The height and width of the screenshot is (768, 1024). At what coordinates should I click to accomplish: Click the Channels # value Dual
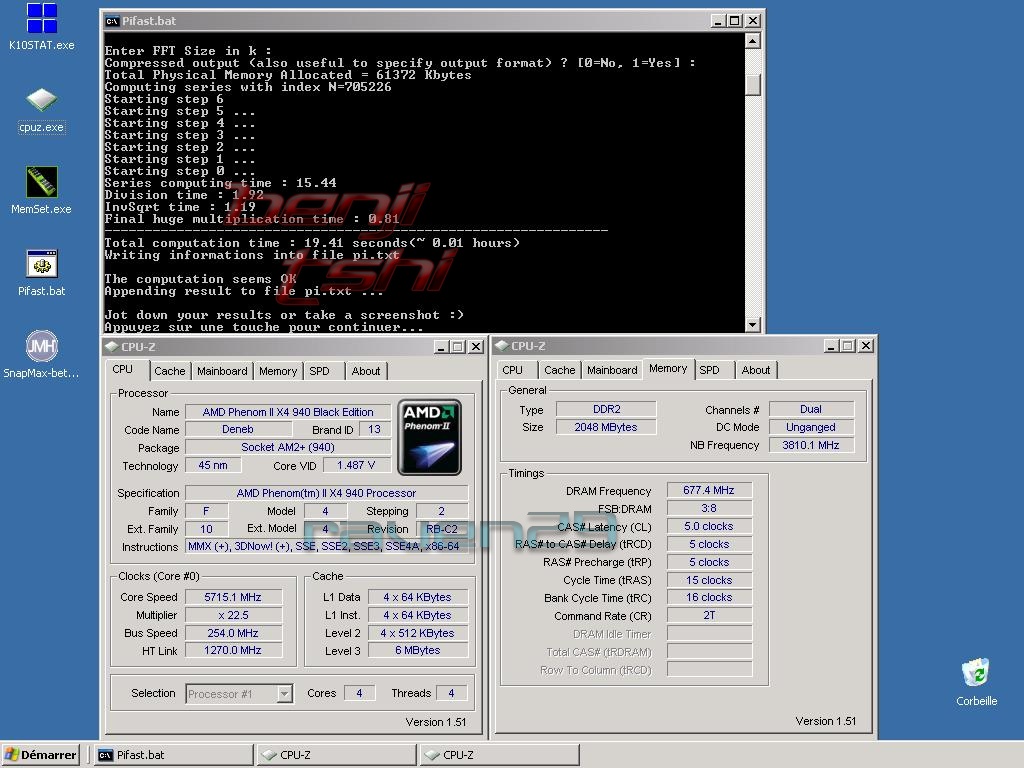coord(811,409)
